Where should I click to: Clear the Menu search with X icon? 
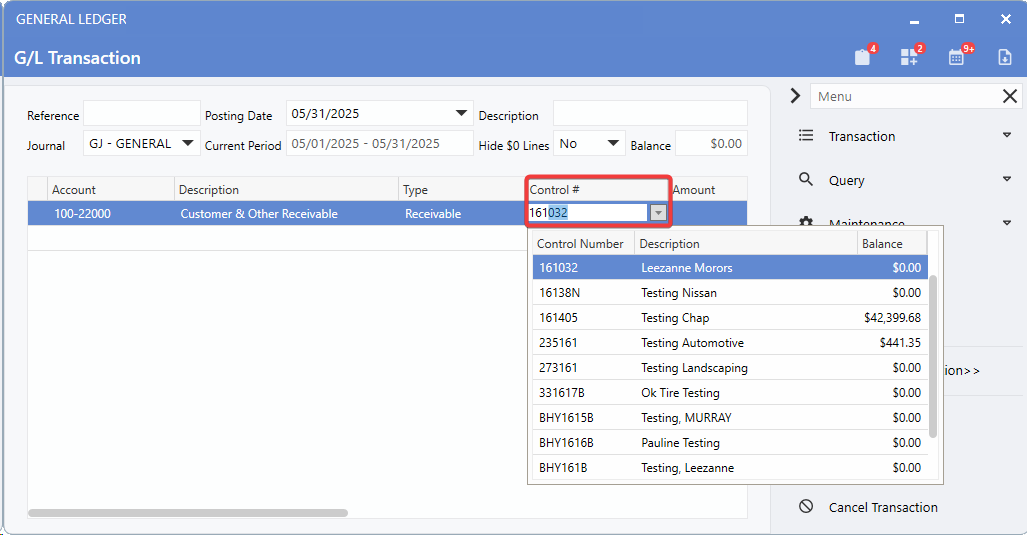click(1010, 96)
